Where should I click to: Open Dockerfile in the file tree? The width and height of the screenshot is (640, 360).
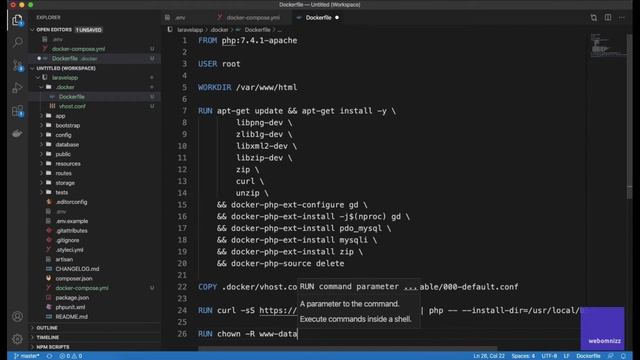[x=71, y=97]
